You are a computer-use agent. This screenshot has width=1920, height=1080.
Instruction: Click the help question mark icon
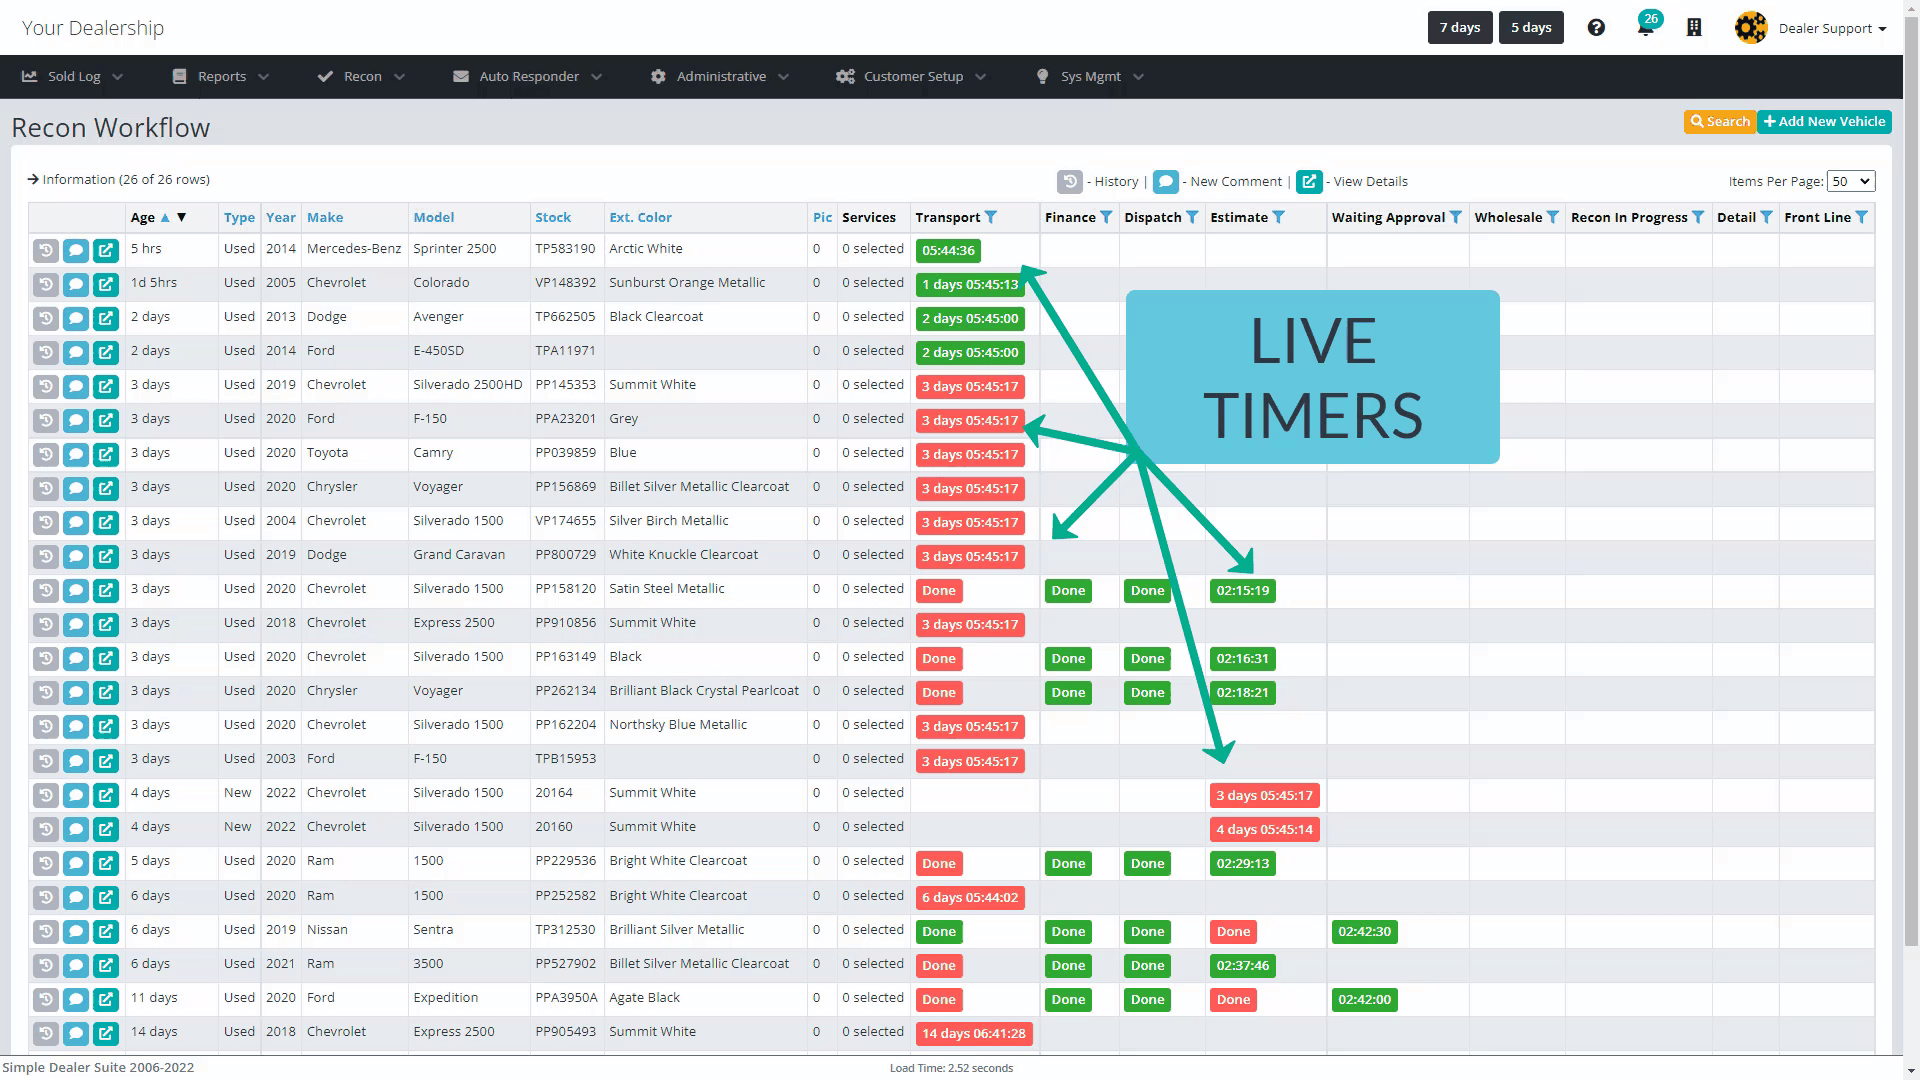[x=1596, y=28]
